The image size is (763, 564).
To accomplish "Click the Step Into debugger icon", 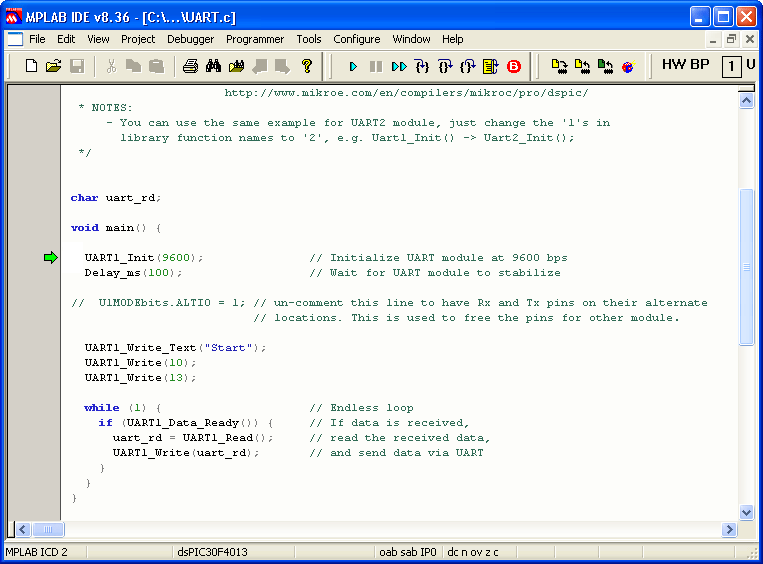I will click(x=422, y=66).
